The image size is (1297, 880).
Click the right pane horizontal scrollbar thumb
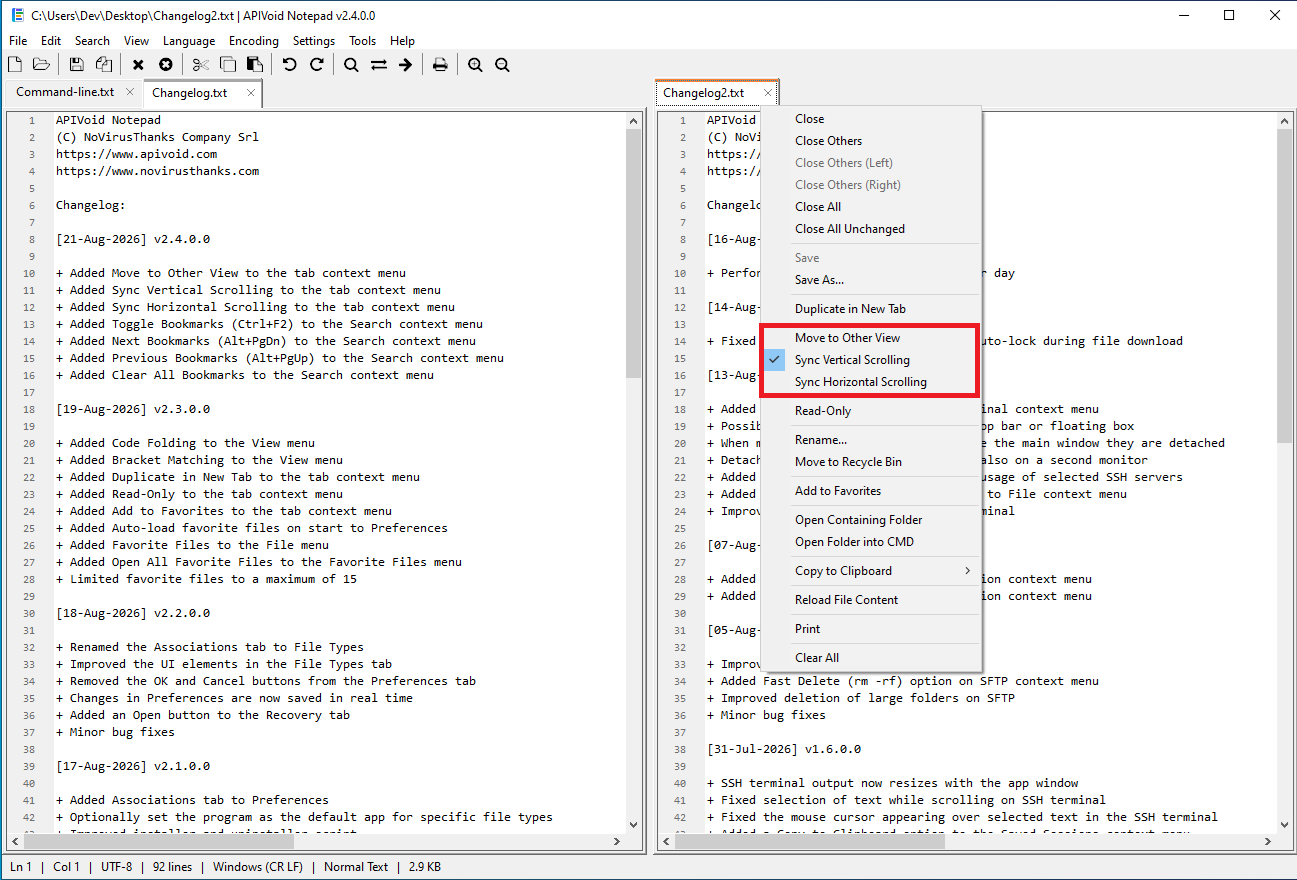tap(810, 841)
